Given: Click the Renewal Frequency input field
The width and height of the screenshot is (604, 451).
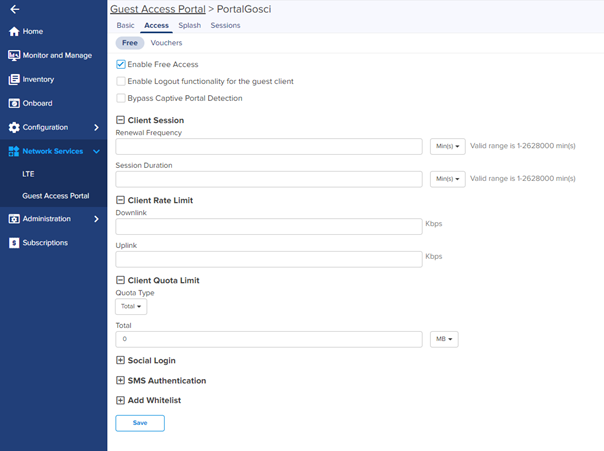Looking at the screenshot, I should pos(269,146).
